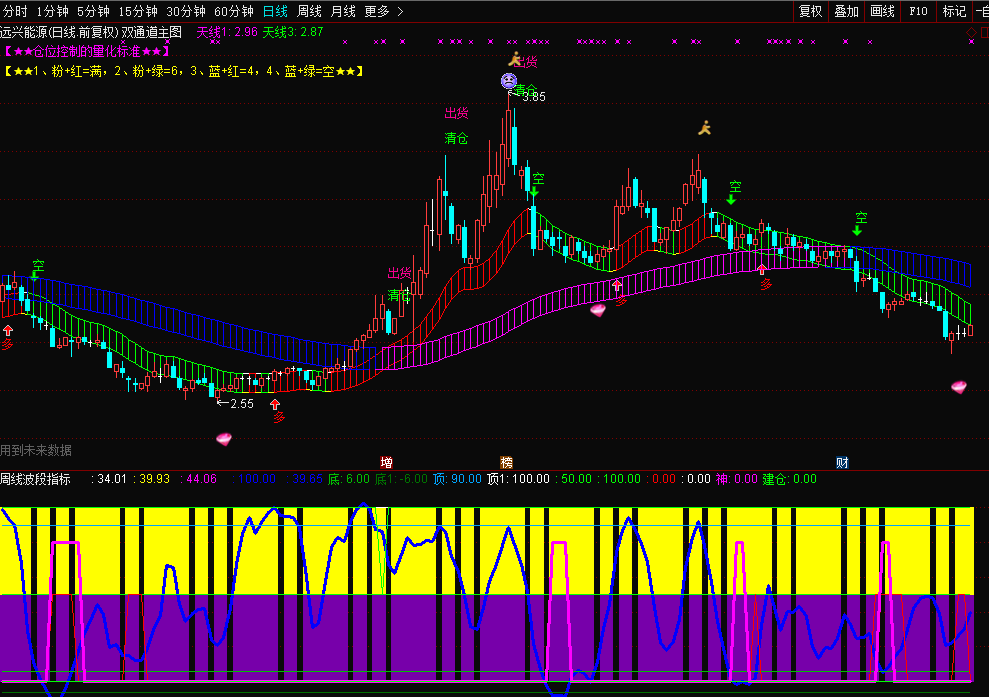The height and width of the screenshot is (697, 989).
Task: Click the 标记 mark button
Action: click(x=954, y=11)
